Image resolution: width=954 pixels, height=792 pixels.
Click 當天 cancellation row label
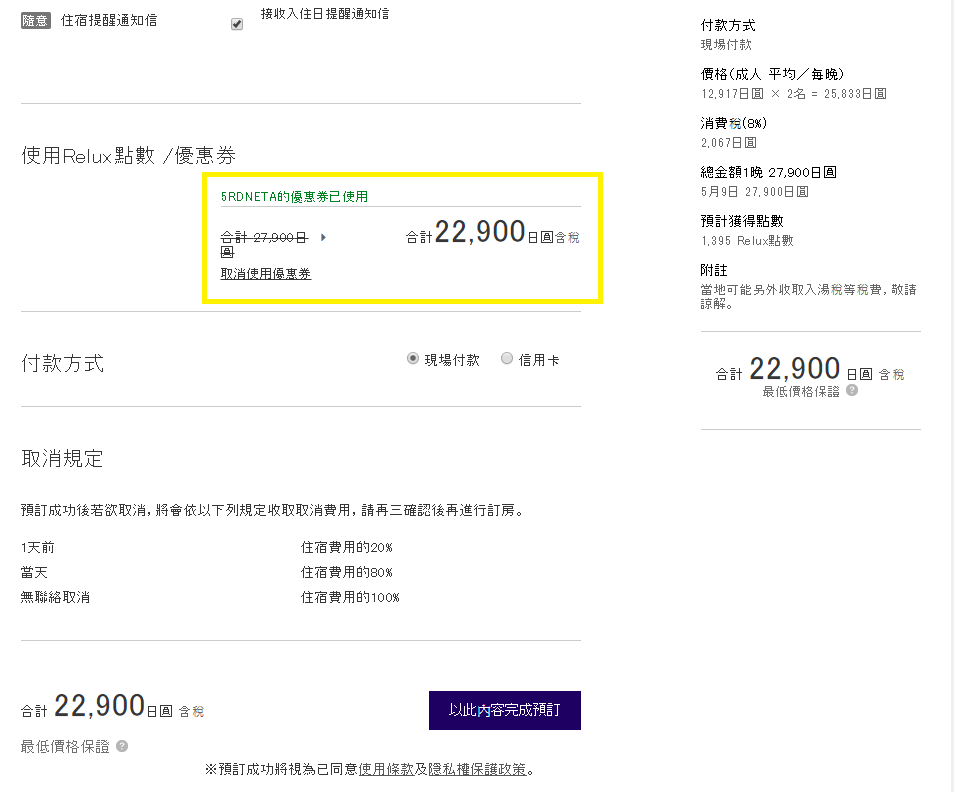pos(34,572)
